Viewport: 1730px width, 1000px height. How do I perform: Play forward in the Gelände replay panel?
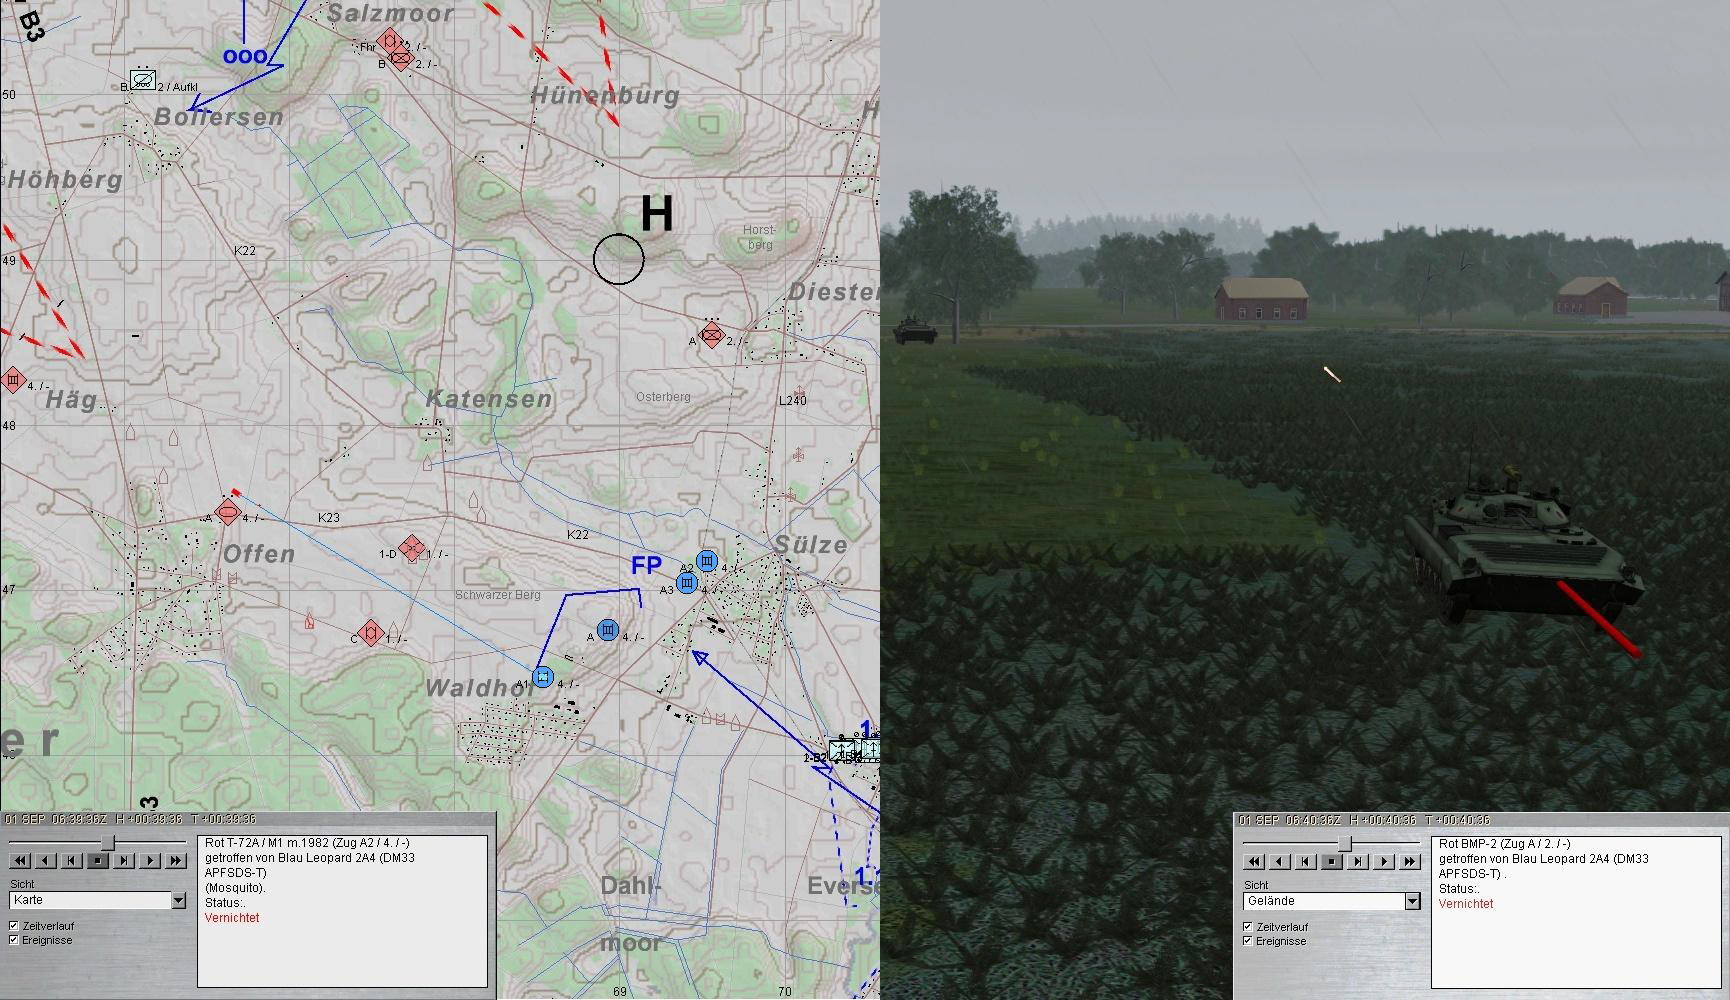(x=1384, y=861)
